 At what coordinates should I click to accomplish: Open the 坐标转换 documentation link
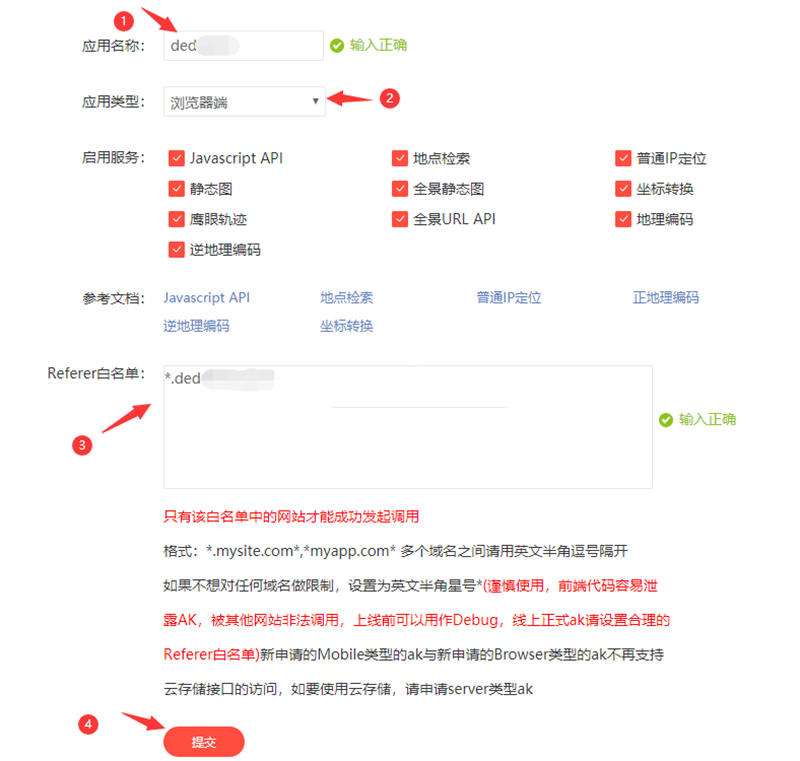tap(346, 326)
